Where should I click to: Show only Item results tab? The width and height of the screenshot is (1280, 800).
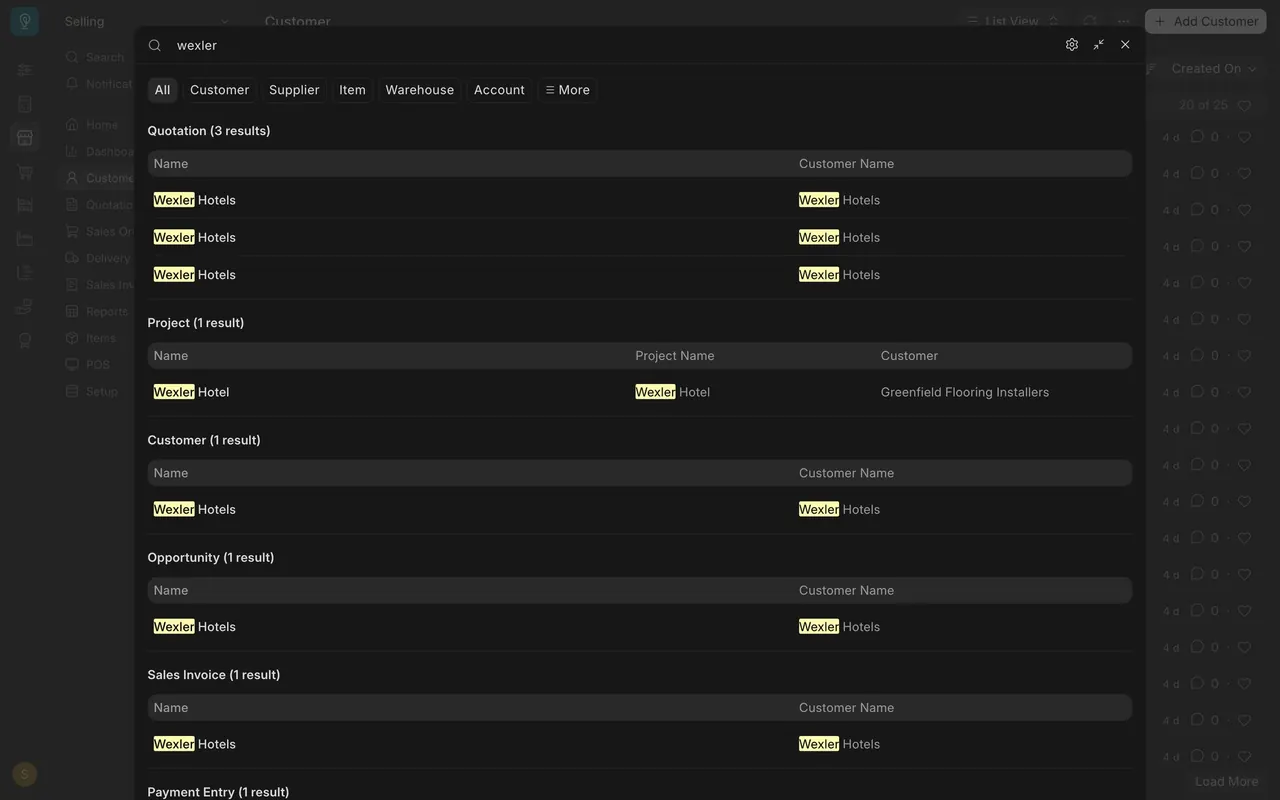pos(353,90)
